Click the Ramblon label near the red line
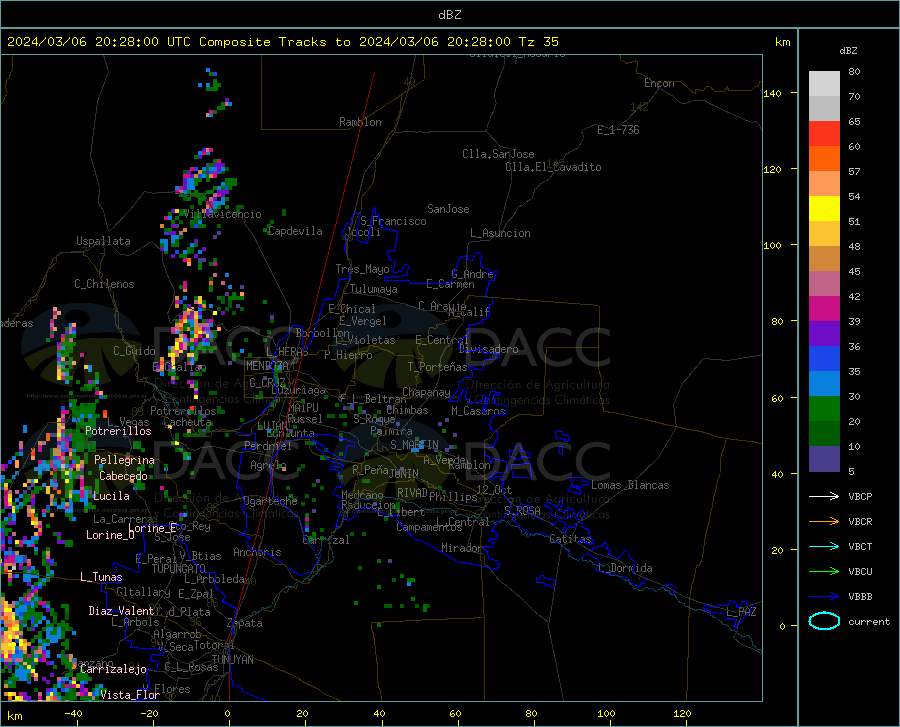 coord(360,122)
